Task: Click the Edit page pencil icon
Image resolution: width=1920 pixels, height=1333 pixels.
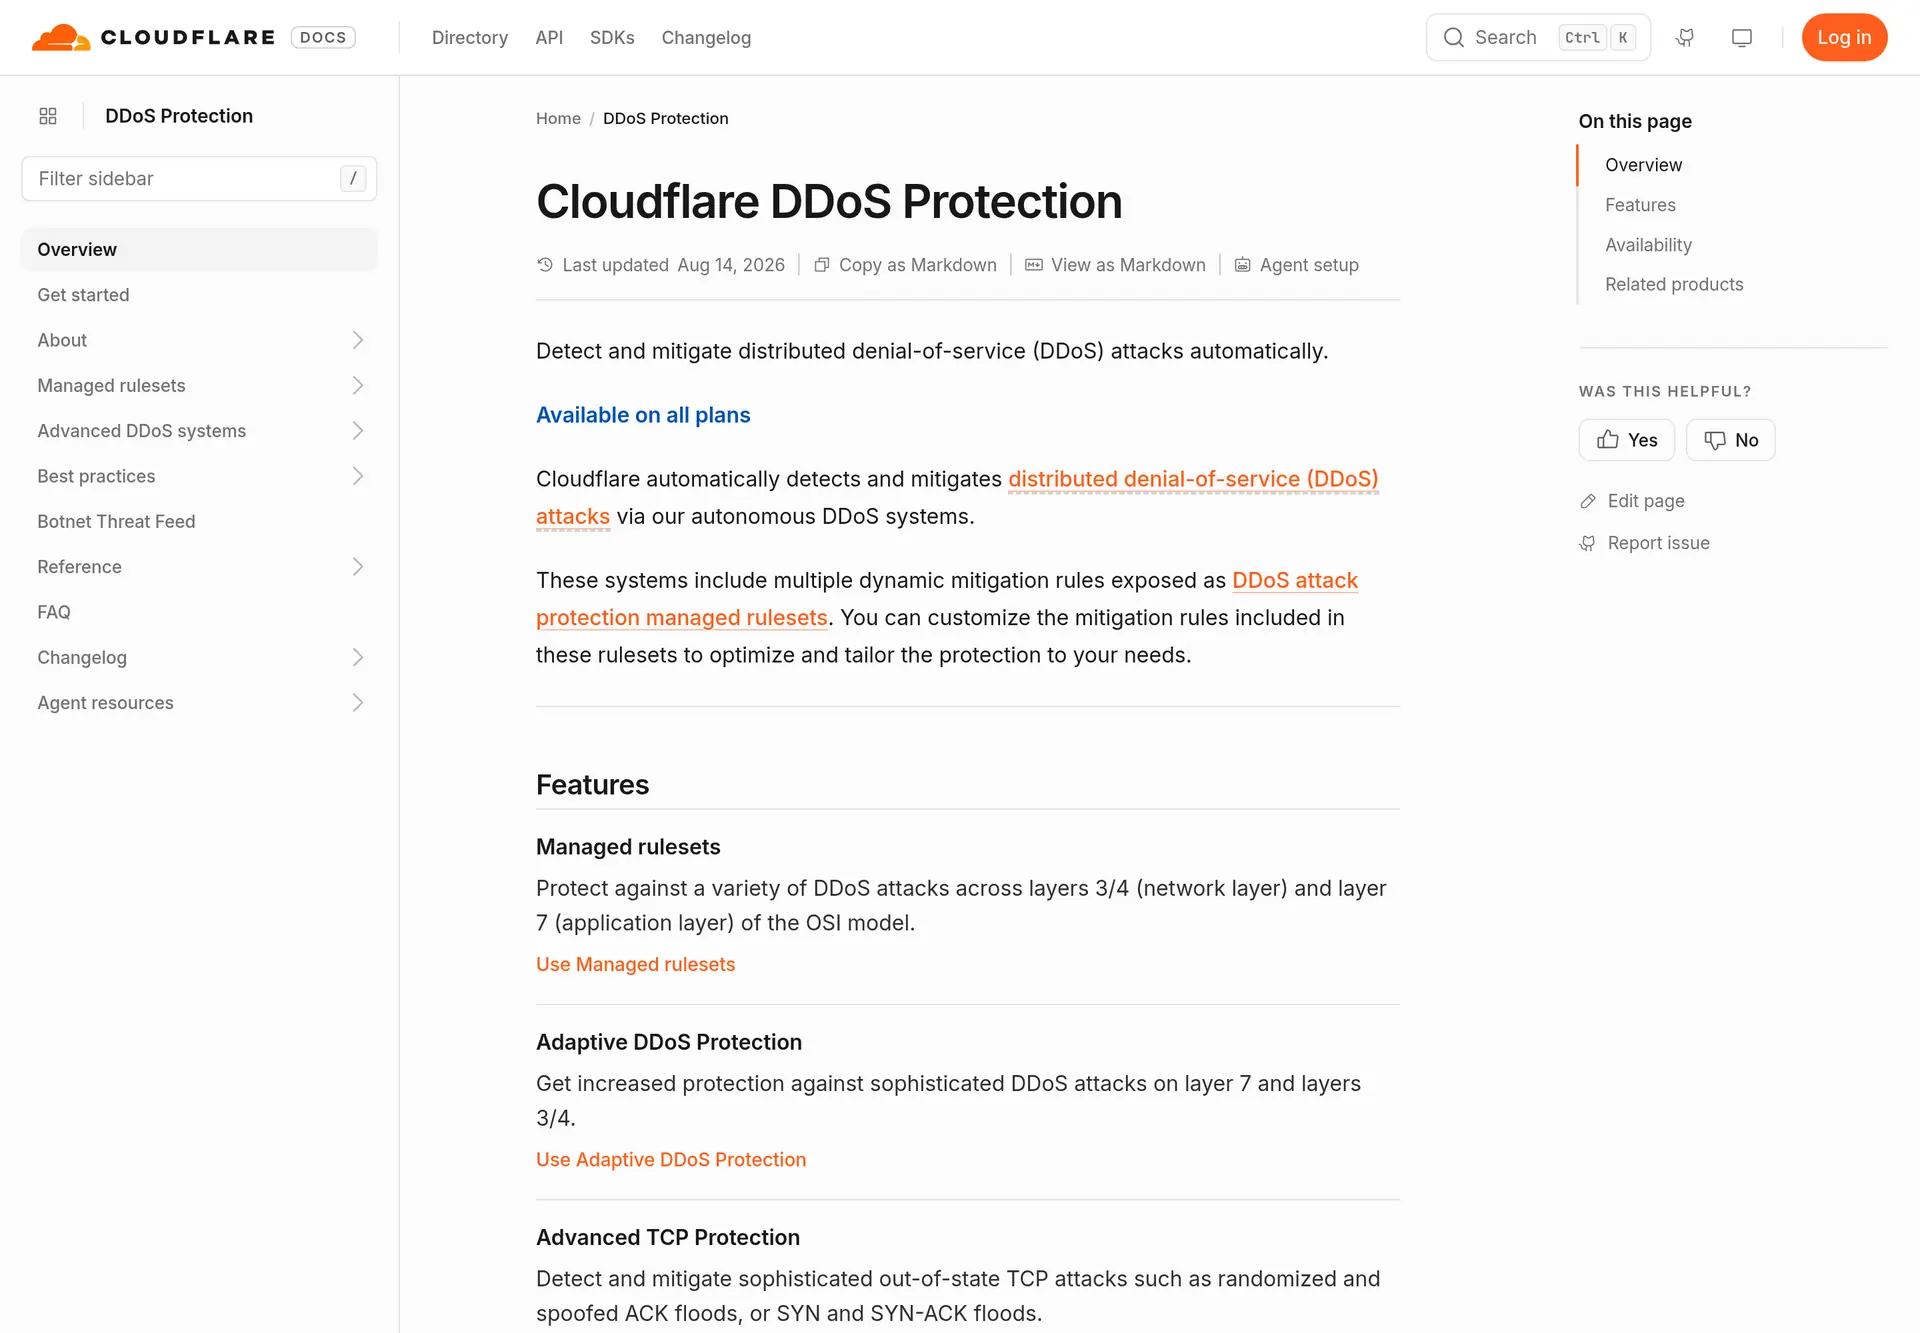Action: click(x=1588, y=501)
